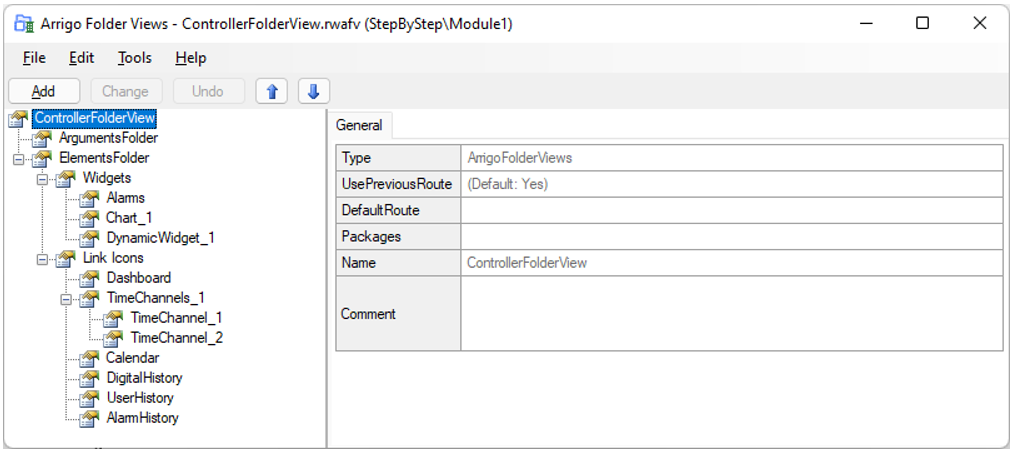Click the Chart_1 node icon
This screenshot has height=454, width=1016.
[89, 218]
